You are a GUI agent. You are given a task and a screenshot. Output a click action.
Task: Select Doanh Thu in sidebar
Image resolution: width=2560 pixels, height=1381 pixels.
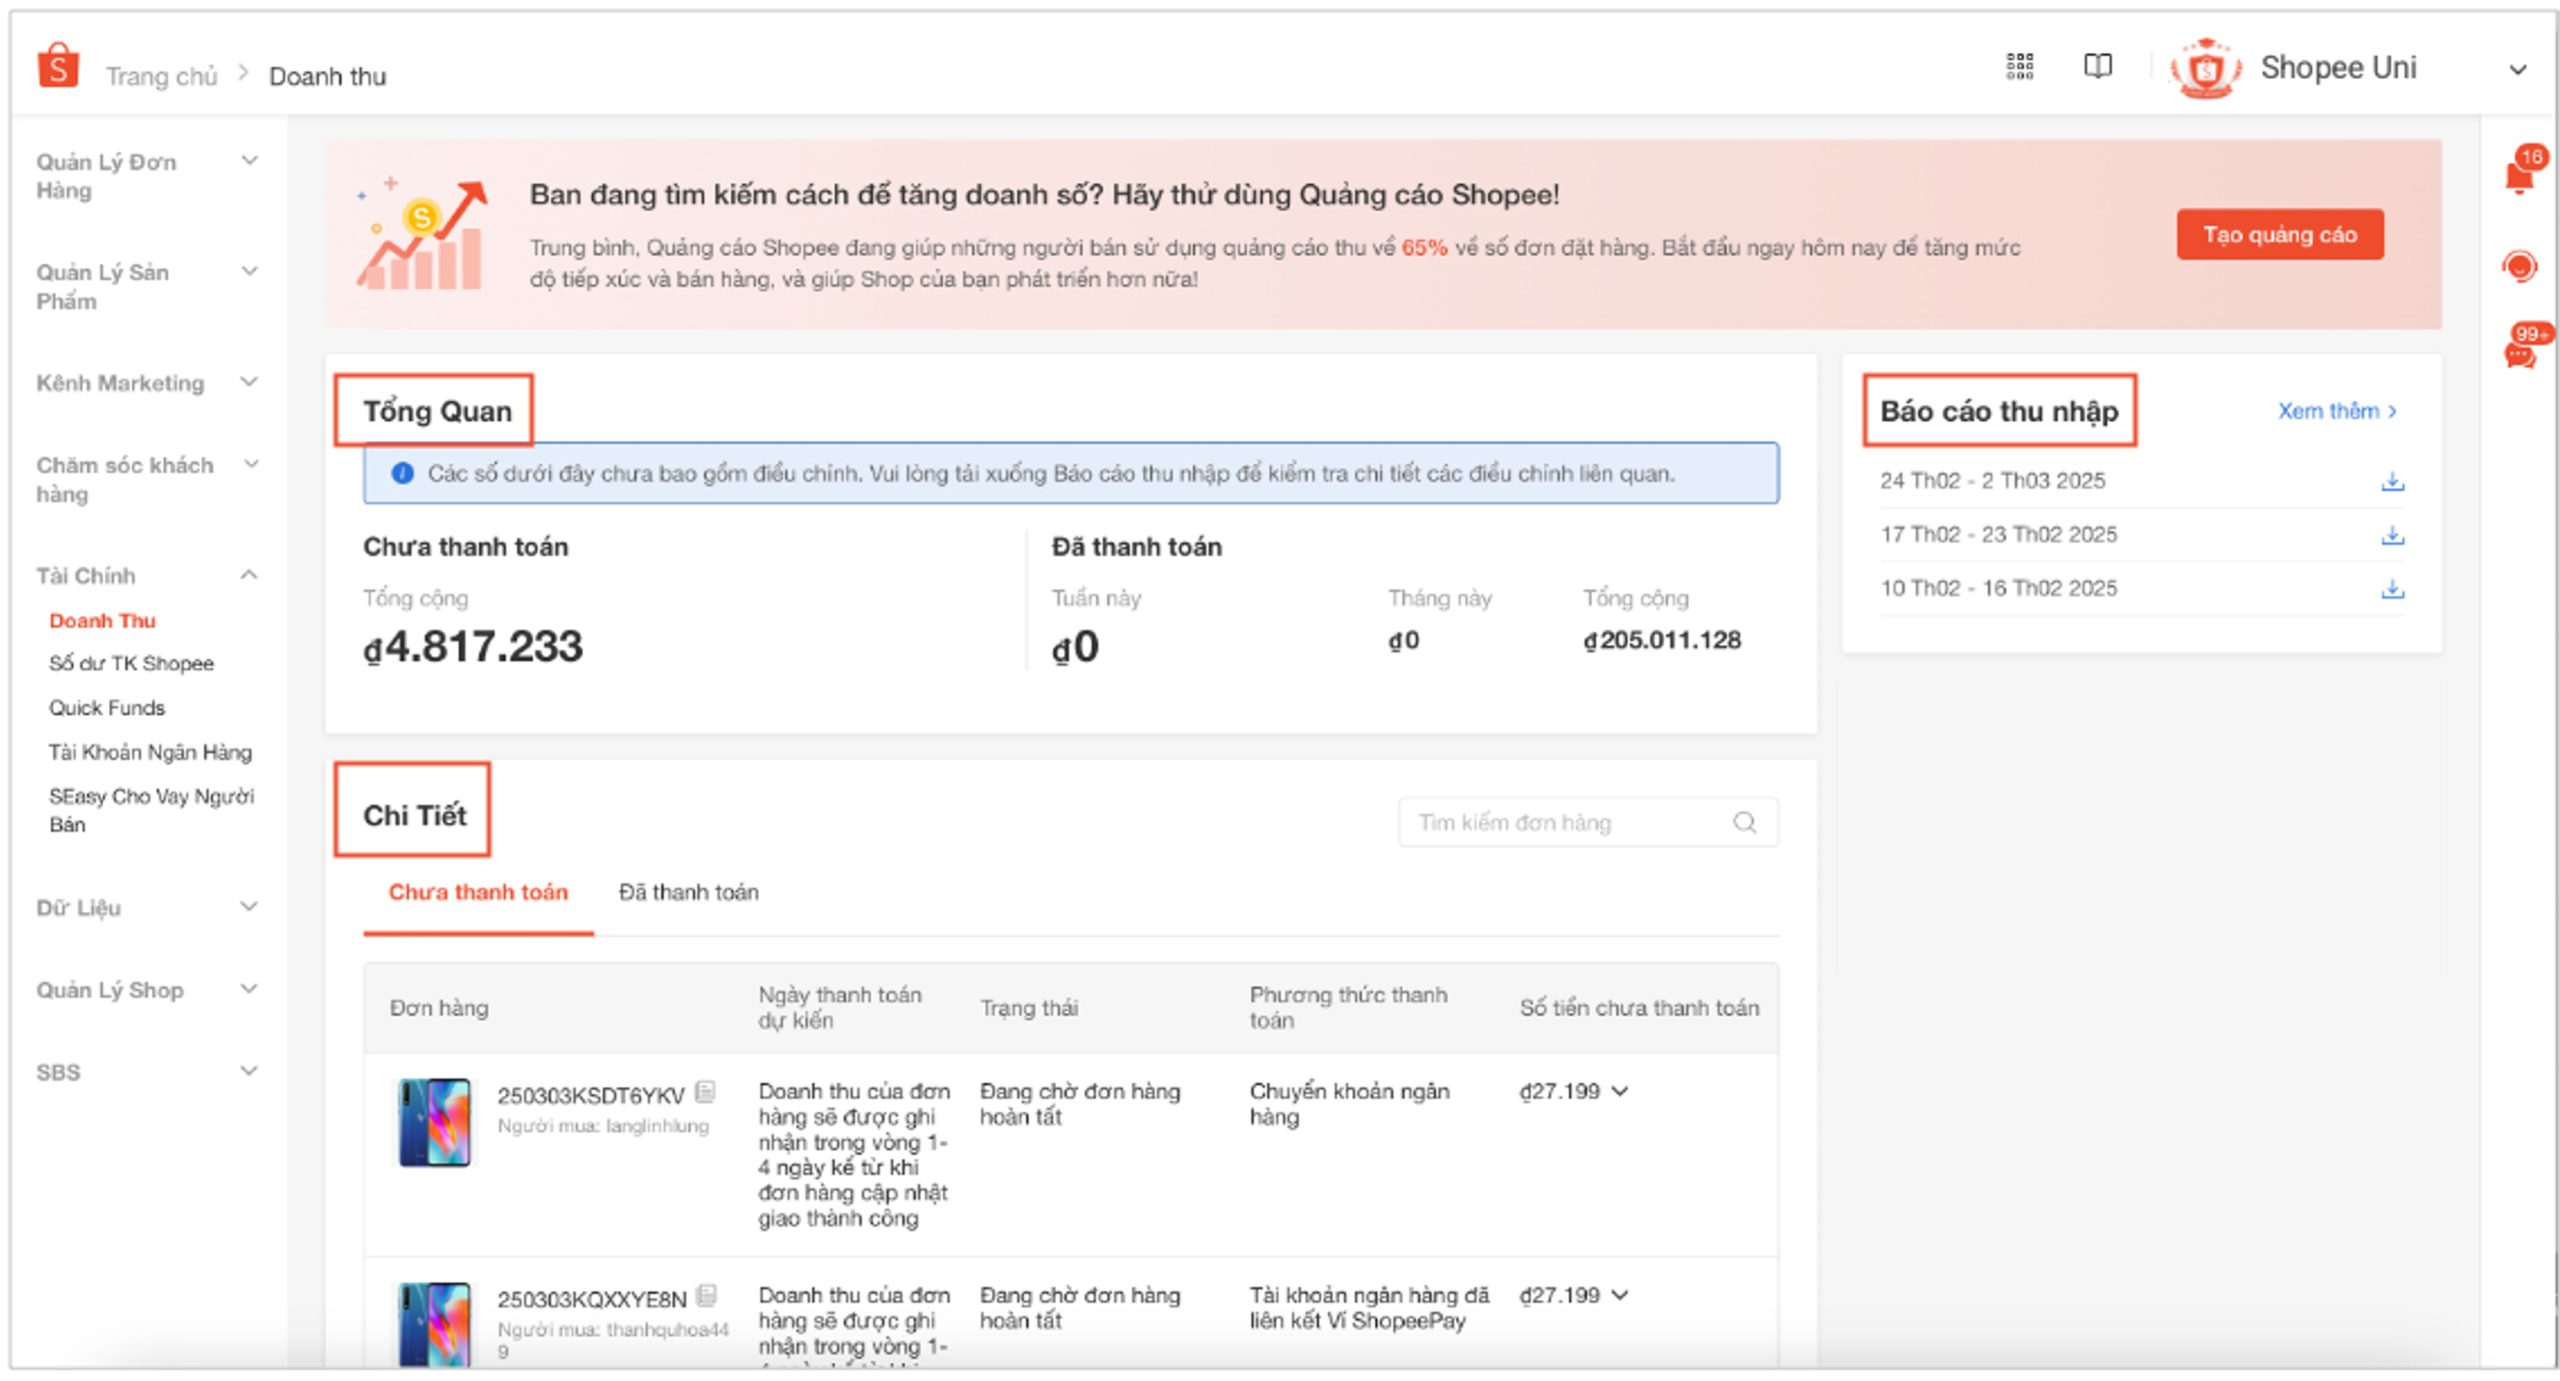pyautogui.click(x=103, y=621)
